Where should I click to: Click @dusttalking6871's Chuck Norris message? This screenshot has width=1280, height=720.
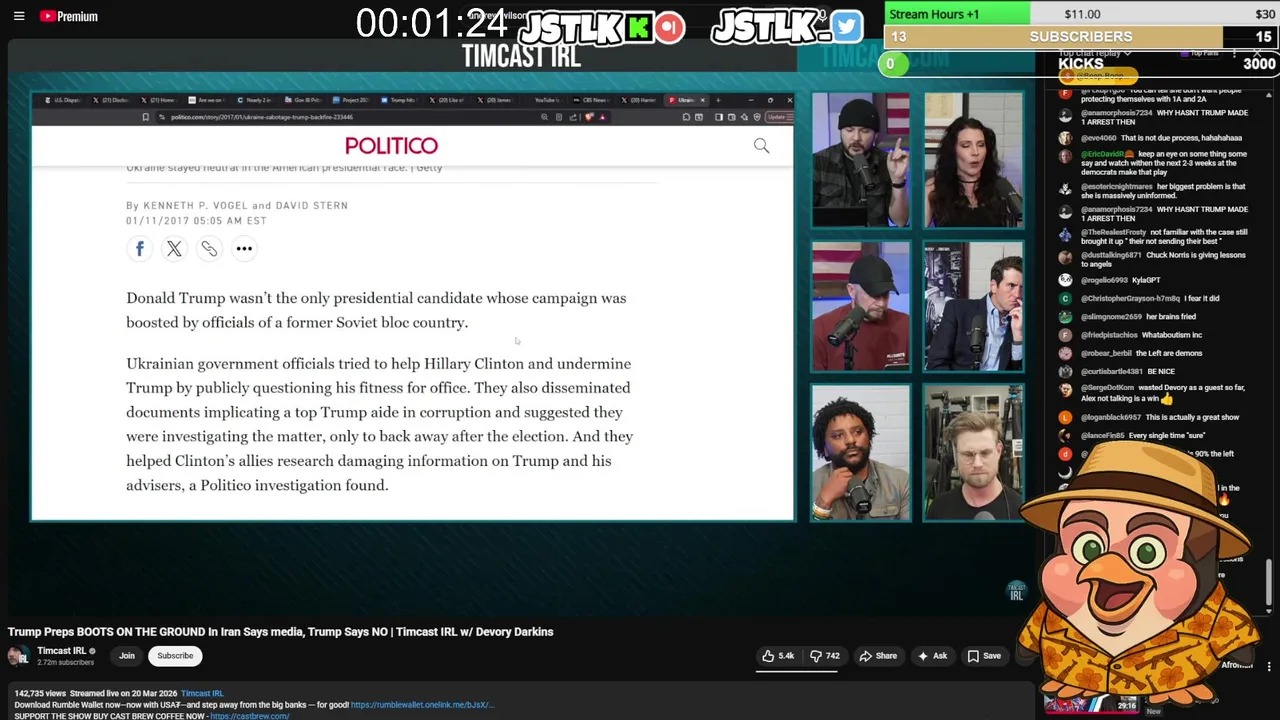(x=1163, y=260)
